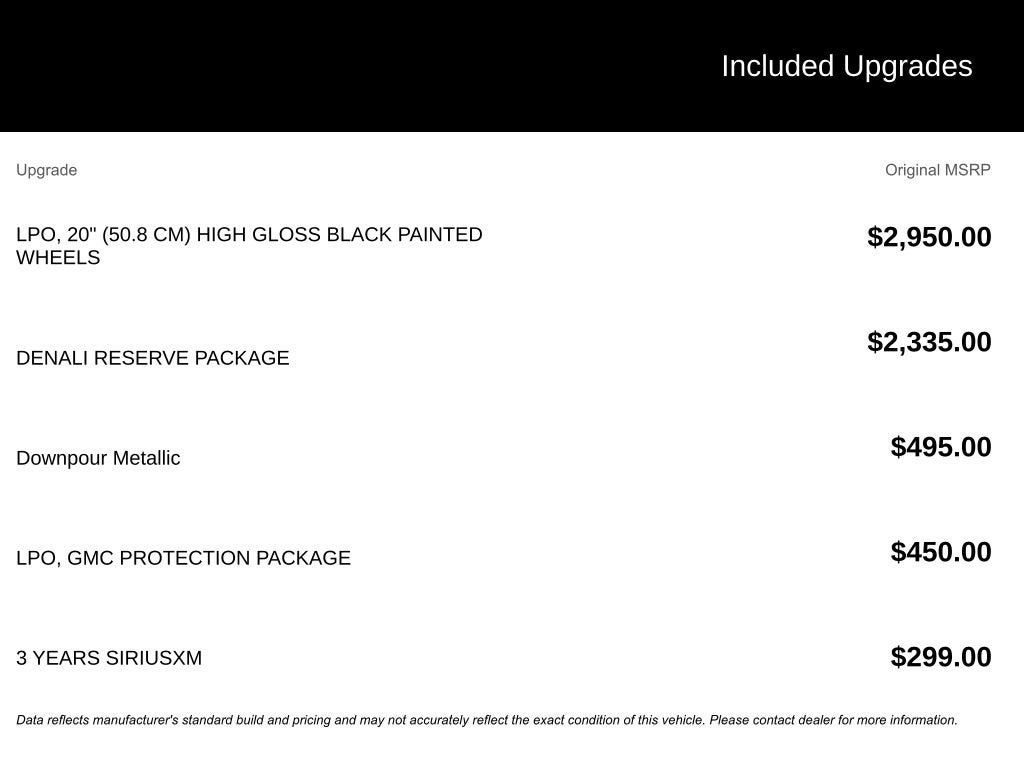Select the $450.00 protection package price

tap(941, 552)
